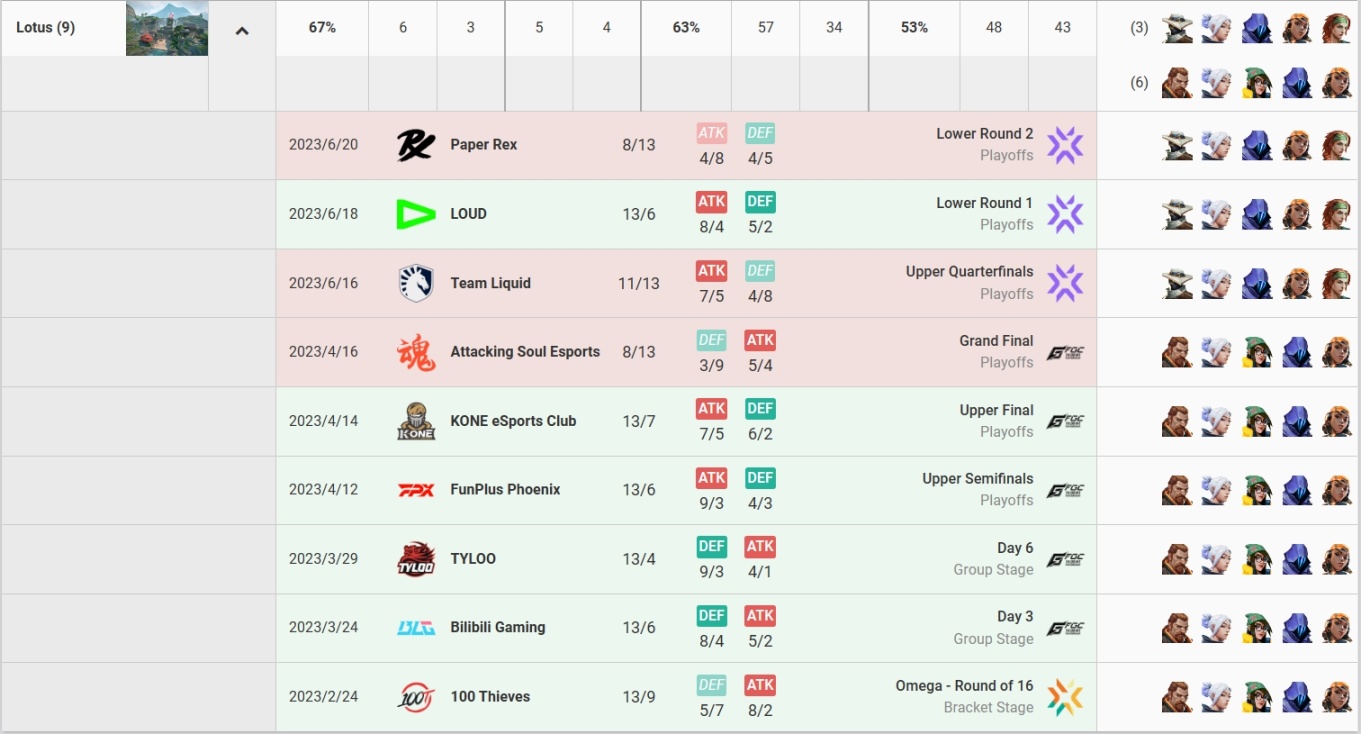Open the TYLOO team name link
1361x734 pixels.
tap(473, 559)
